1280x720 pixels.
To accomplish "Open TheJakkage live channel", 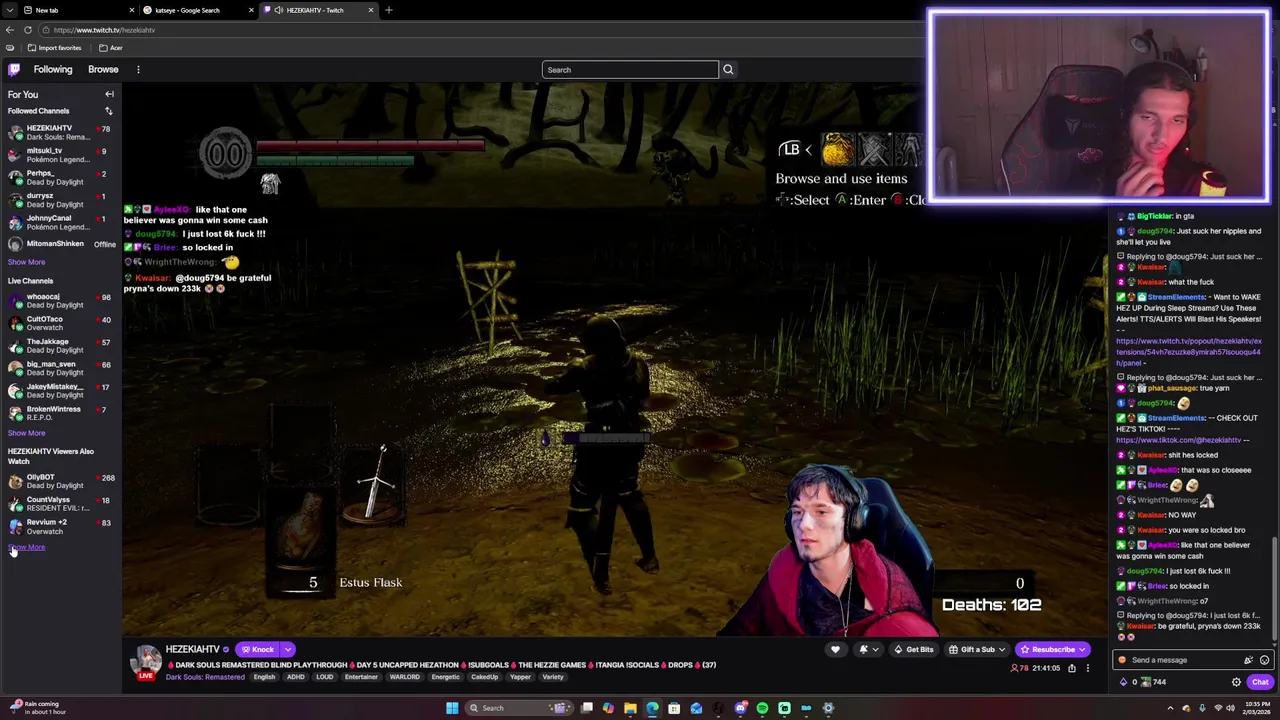I will tap(60, 346).
